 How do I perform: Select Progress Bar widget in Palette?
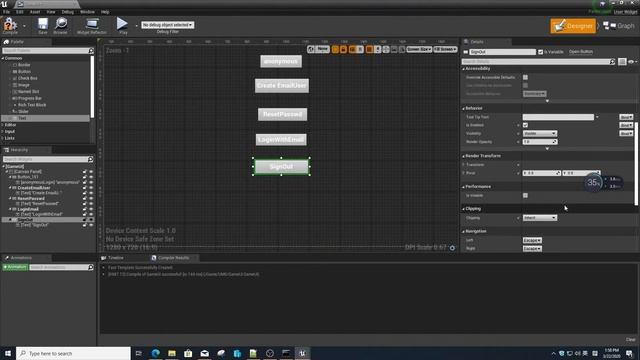(29, 98)
